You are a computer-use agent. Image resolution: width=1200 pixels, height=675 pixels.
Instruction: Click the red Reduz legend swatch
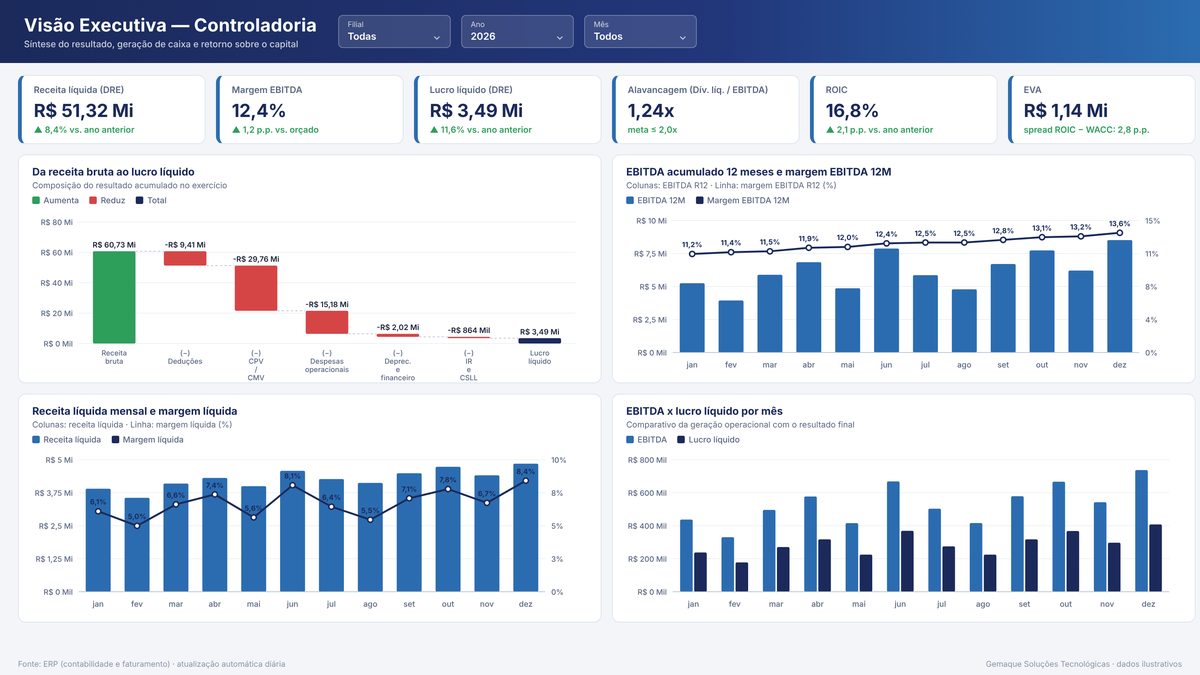point(94,201)
